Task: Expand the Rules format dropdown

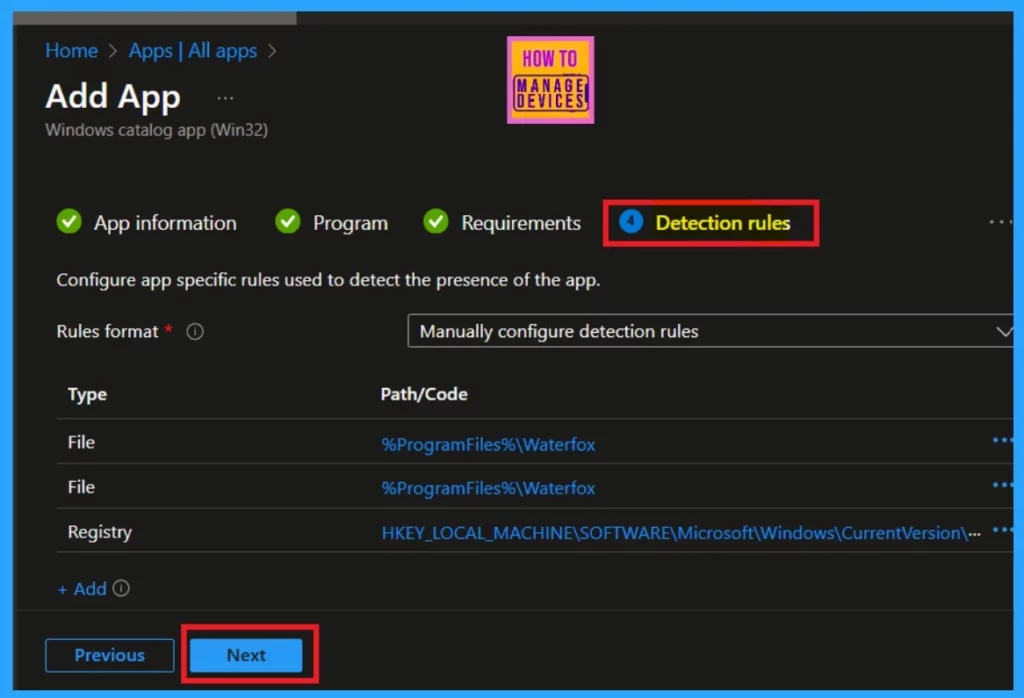Action: (710, 331)
